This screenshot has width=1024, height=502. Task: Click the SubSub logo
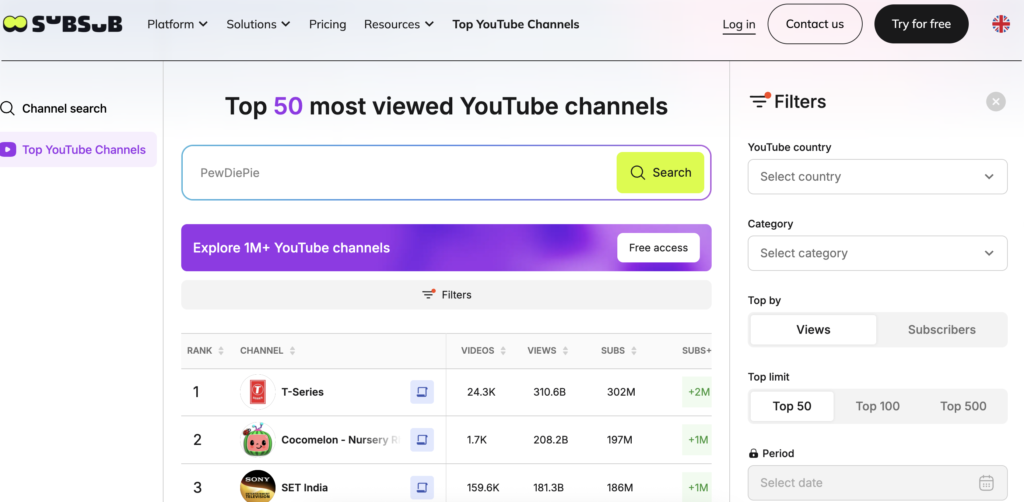[x=62, y=24]
